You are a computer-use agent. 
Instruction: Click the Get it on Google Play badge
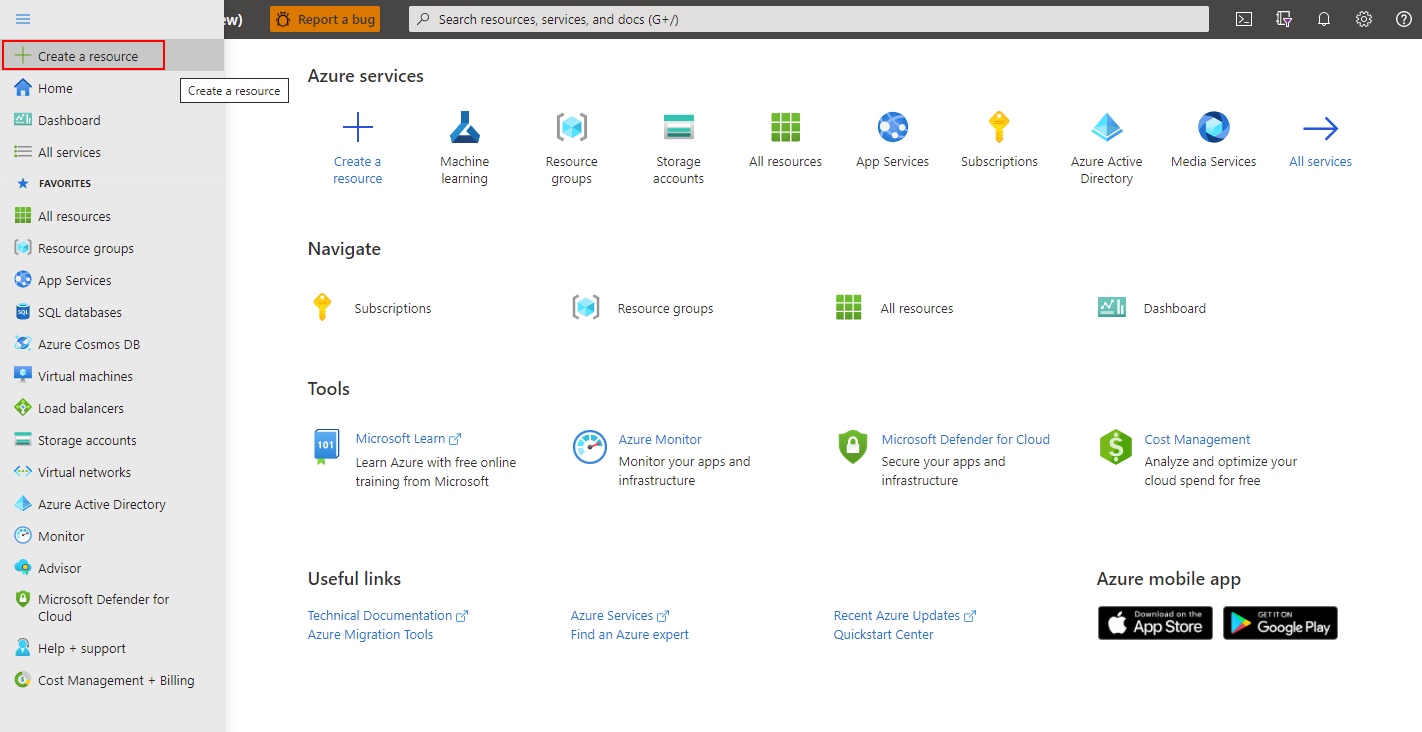tap(1280, 623)
